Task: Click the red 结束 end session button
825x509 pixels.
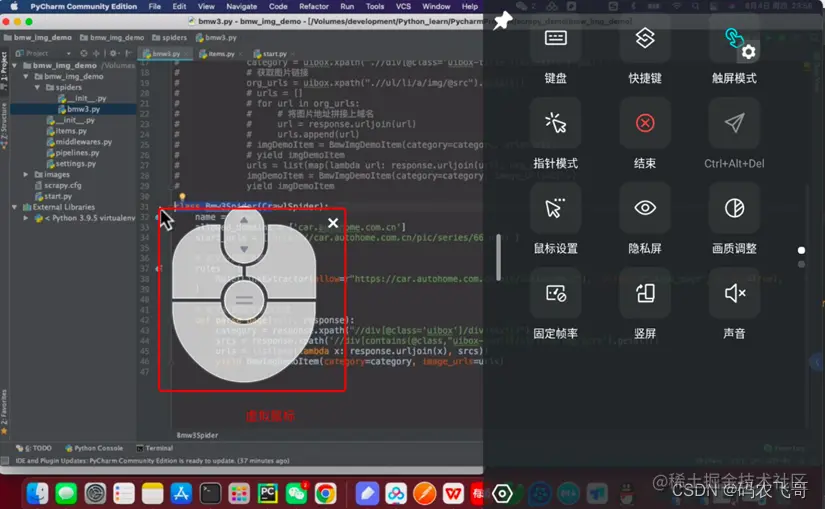Action: tap(645, 123)
